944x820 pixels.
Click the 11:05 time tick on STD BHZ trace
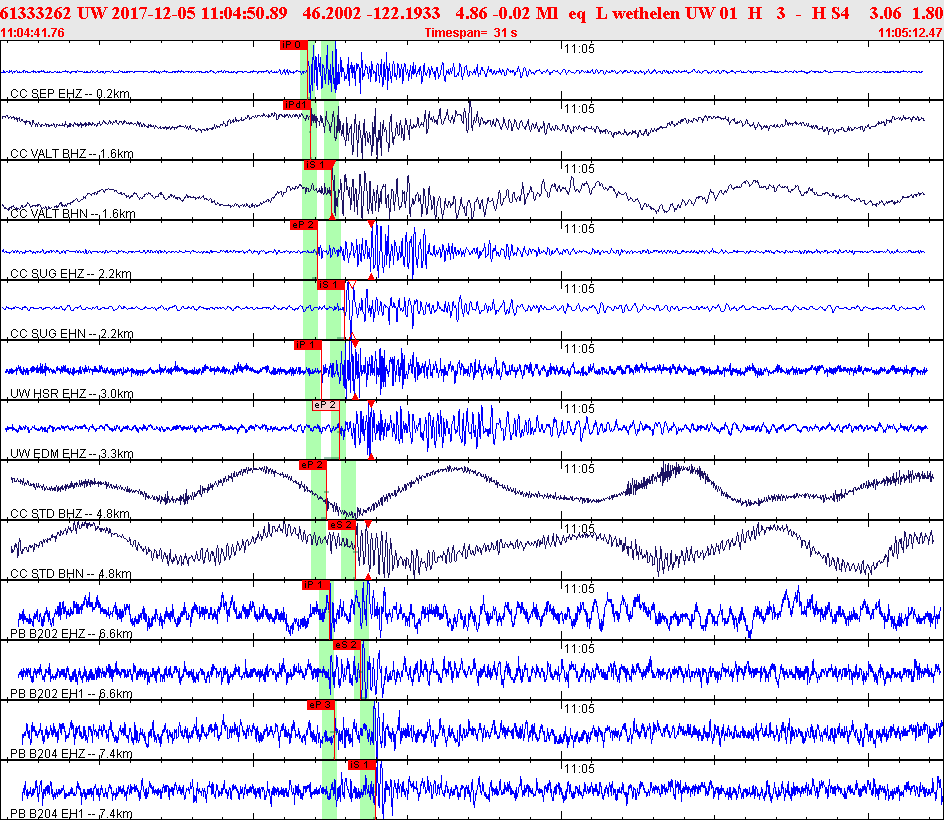[x=579, y=468]
